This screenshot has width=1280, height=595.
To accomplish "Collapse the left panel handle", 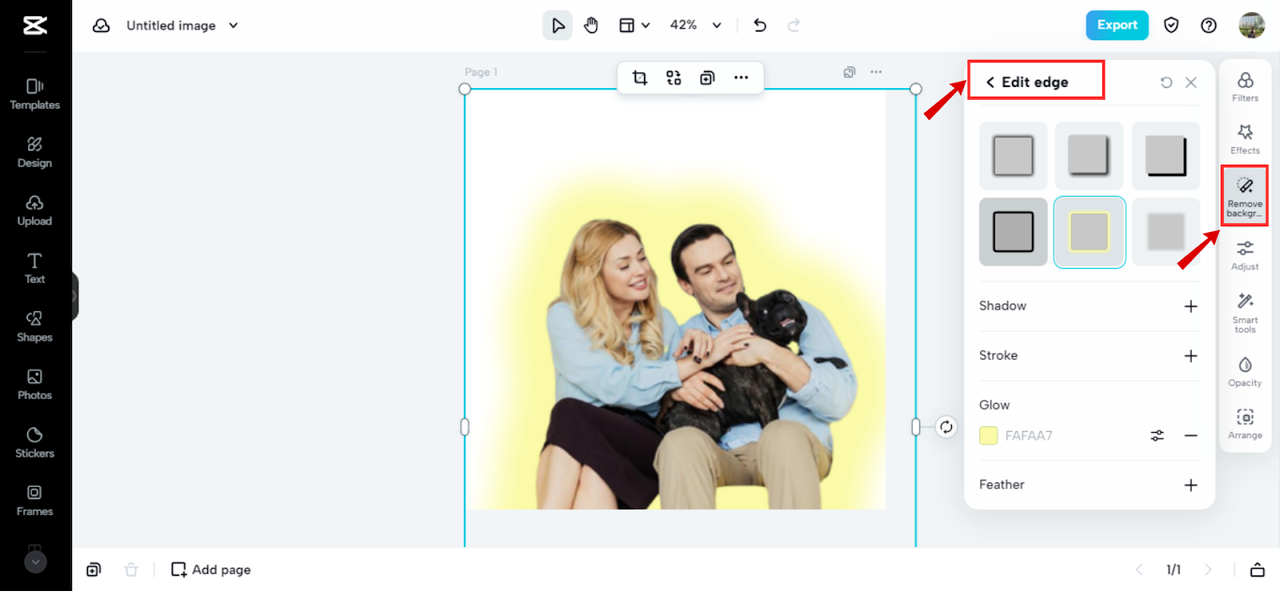I will pyautogui.click(x=75, y=297).
